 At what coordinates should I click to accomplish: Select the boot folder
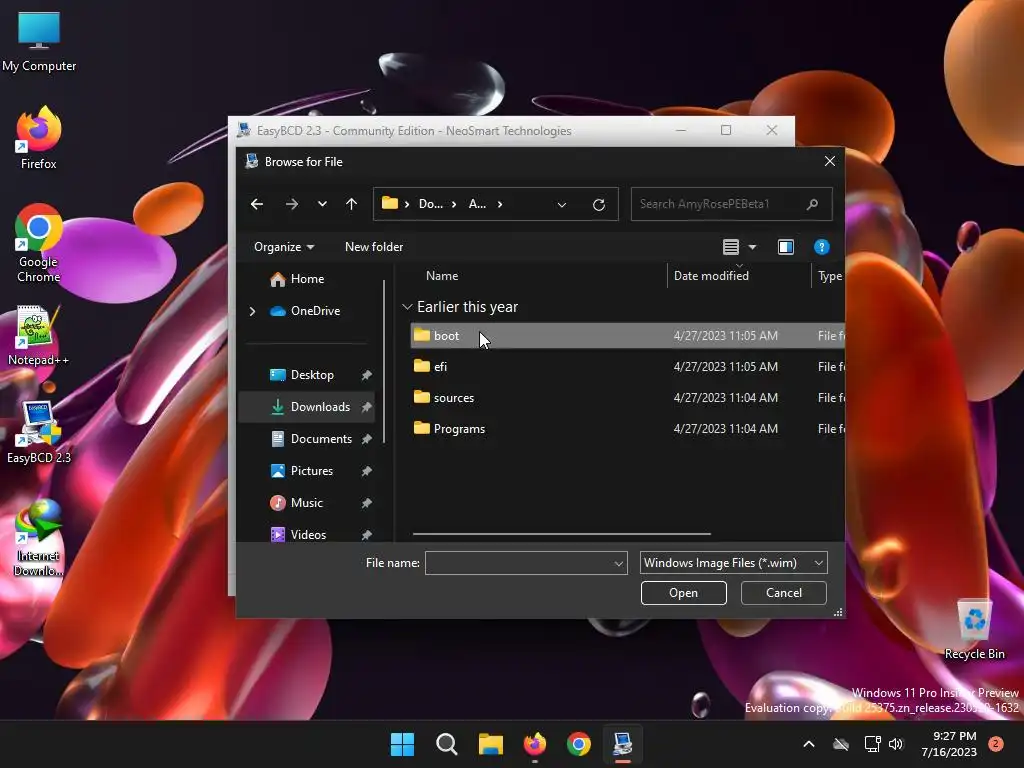(x=627, y=336)
